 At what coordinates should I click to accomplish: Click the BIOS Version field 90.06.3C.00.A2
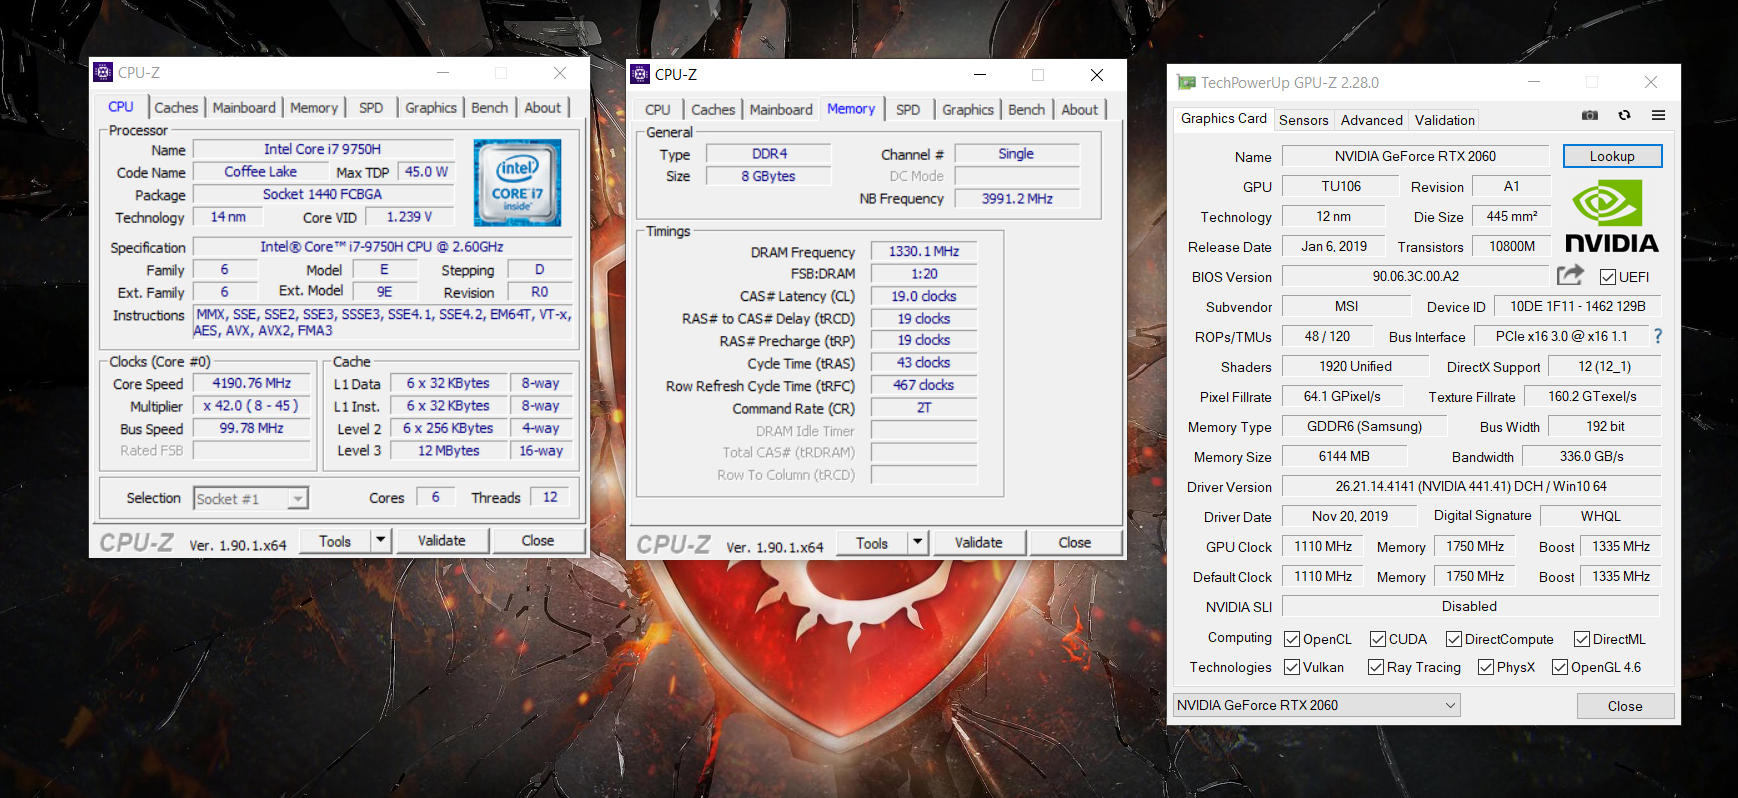coord(1415,276)
